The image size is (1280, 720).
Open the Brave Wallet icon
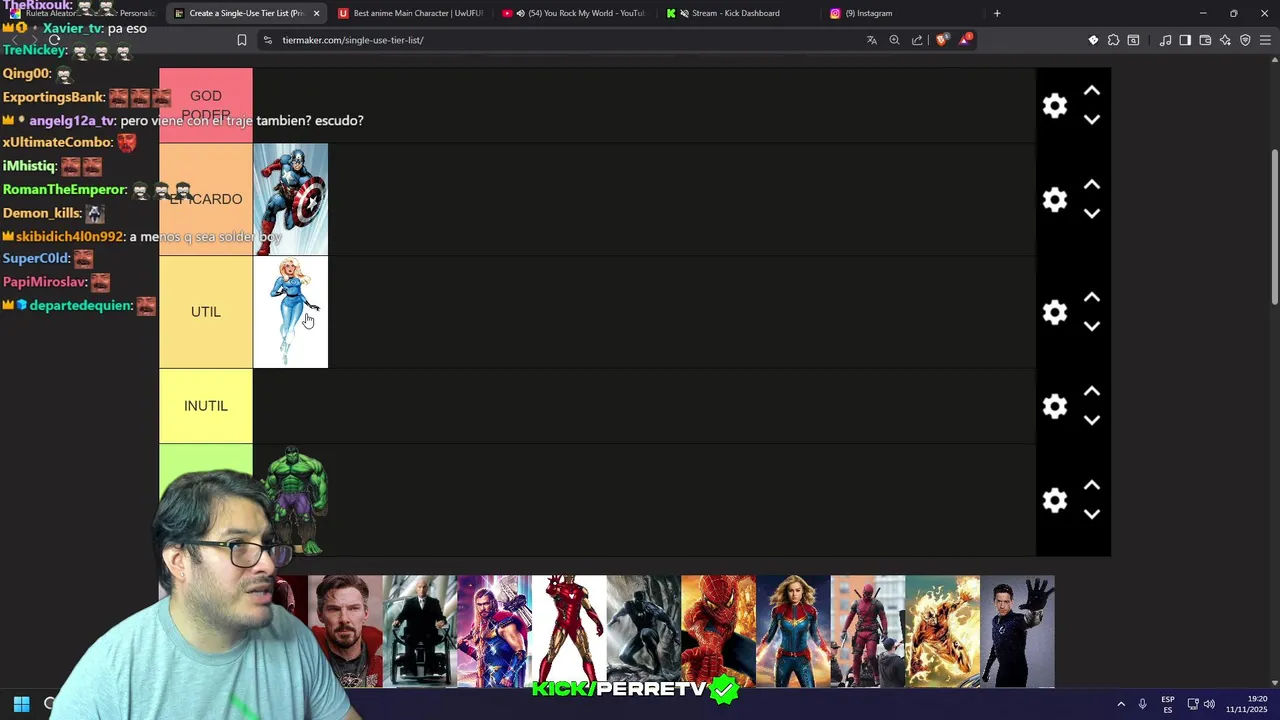[1205, 40]
